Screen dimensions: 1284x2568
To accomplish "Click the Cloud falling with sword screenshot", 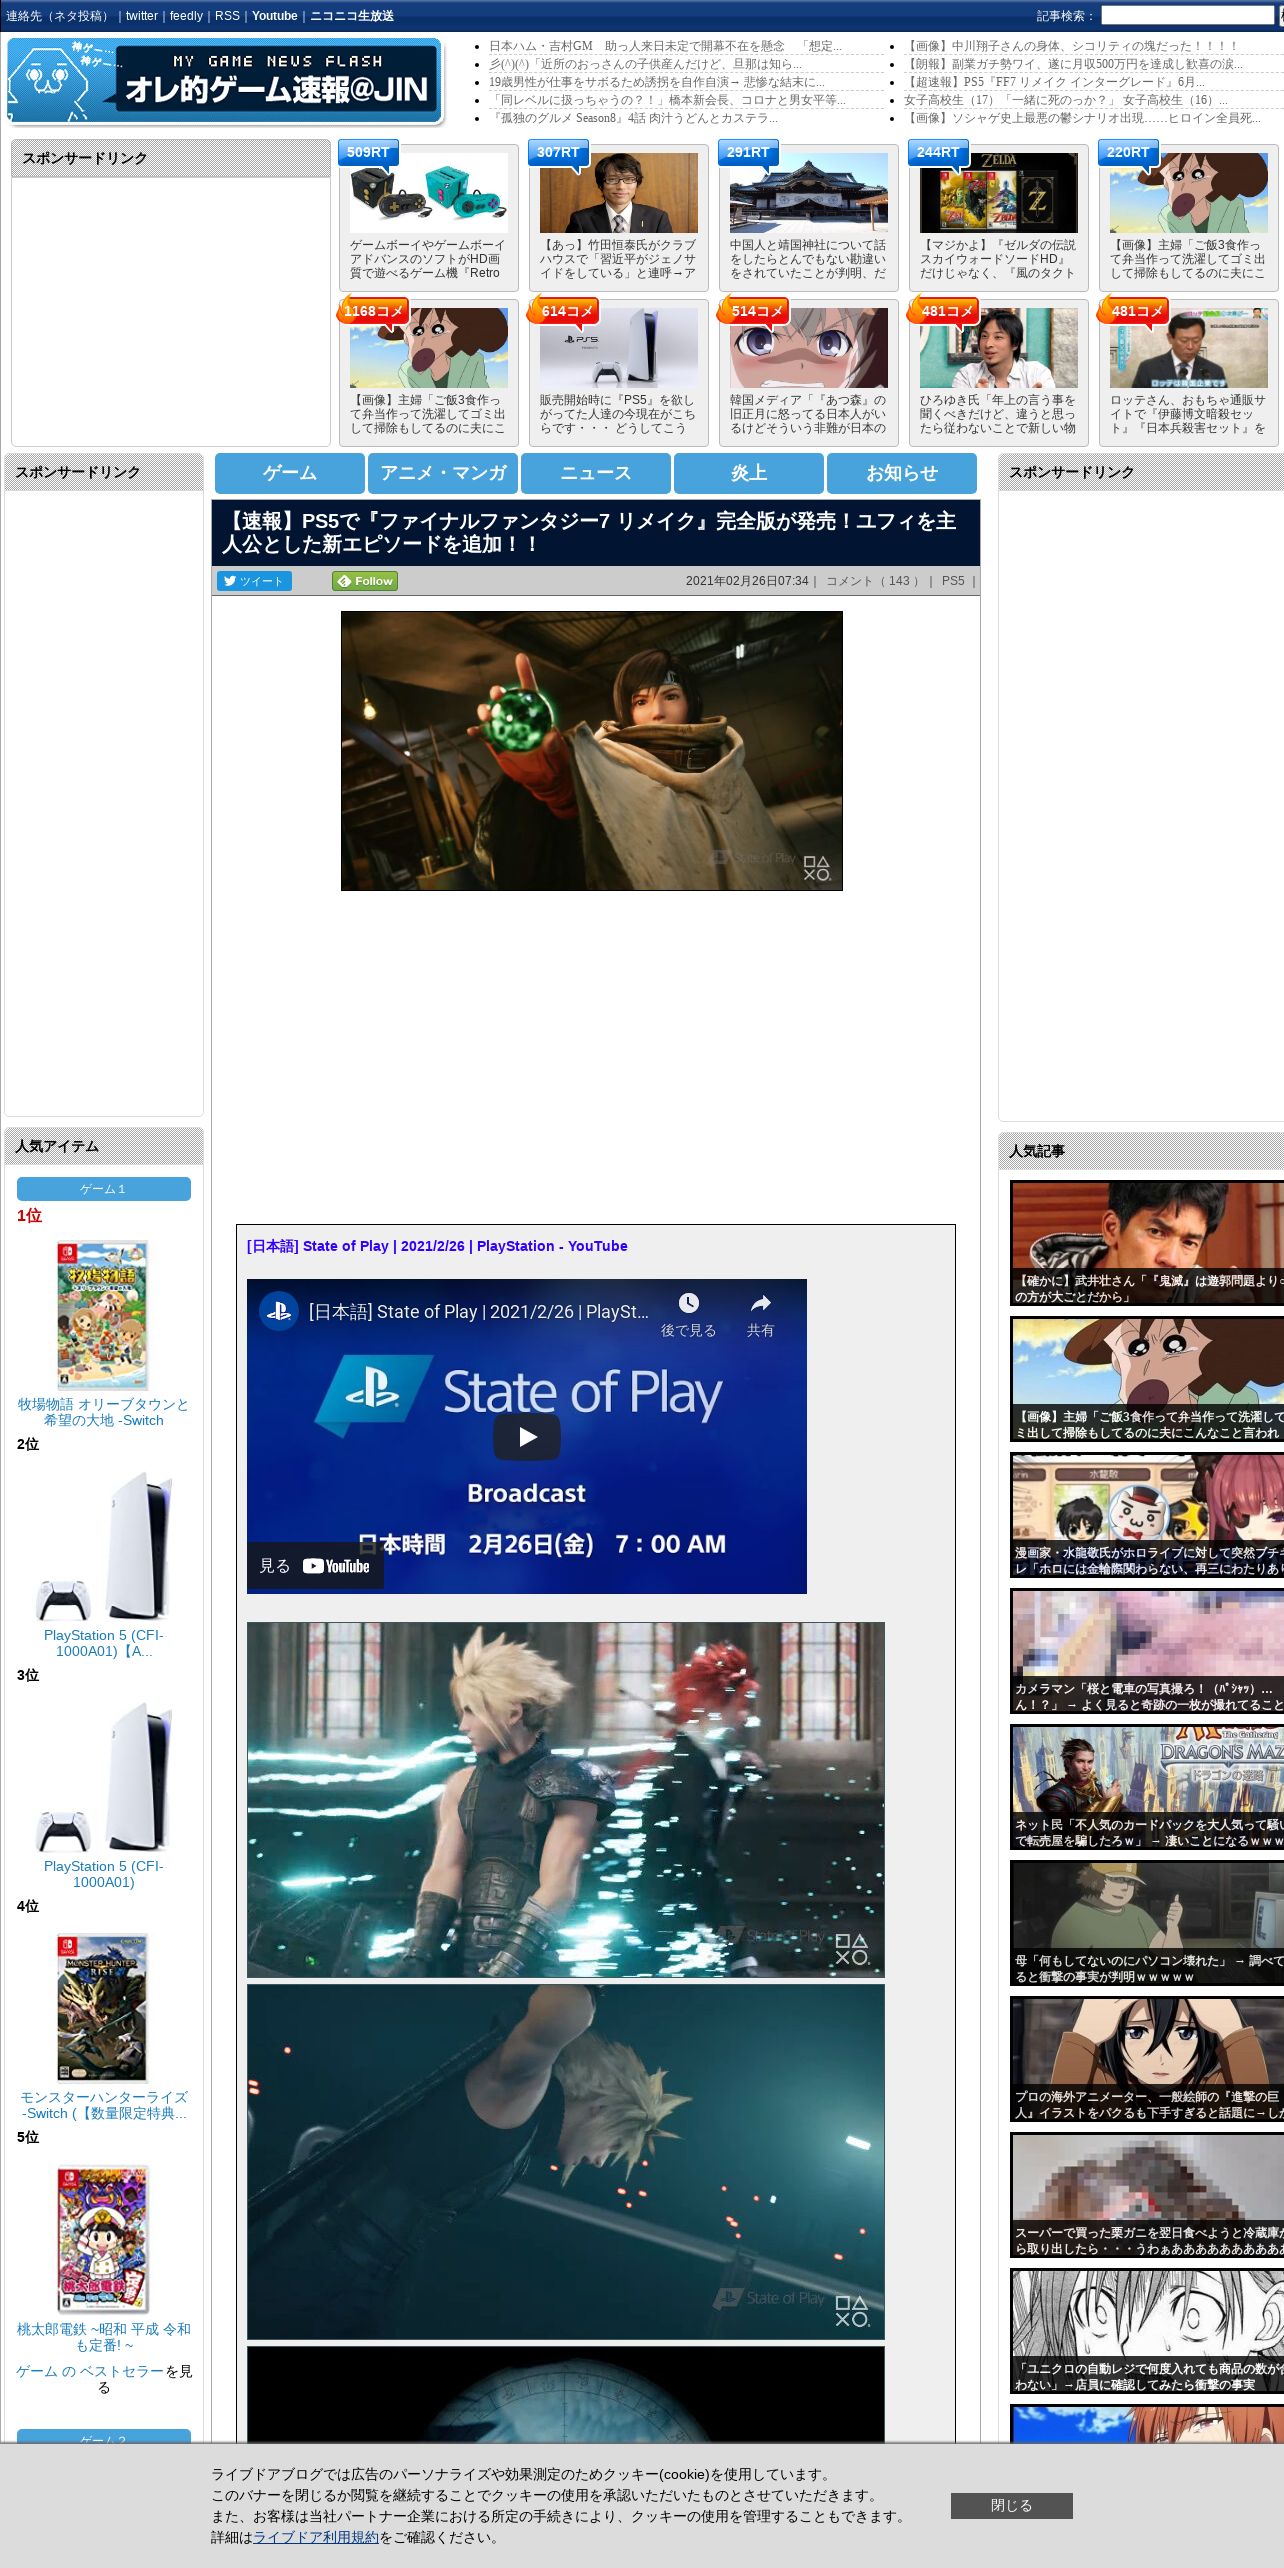I will 566,2161.
